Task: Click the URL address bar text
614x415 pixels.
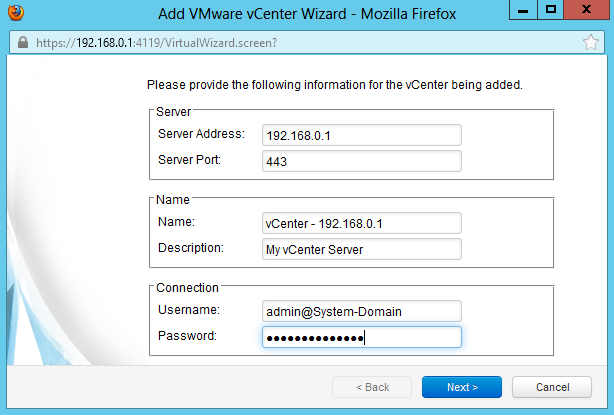Action: 157,42
